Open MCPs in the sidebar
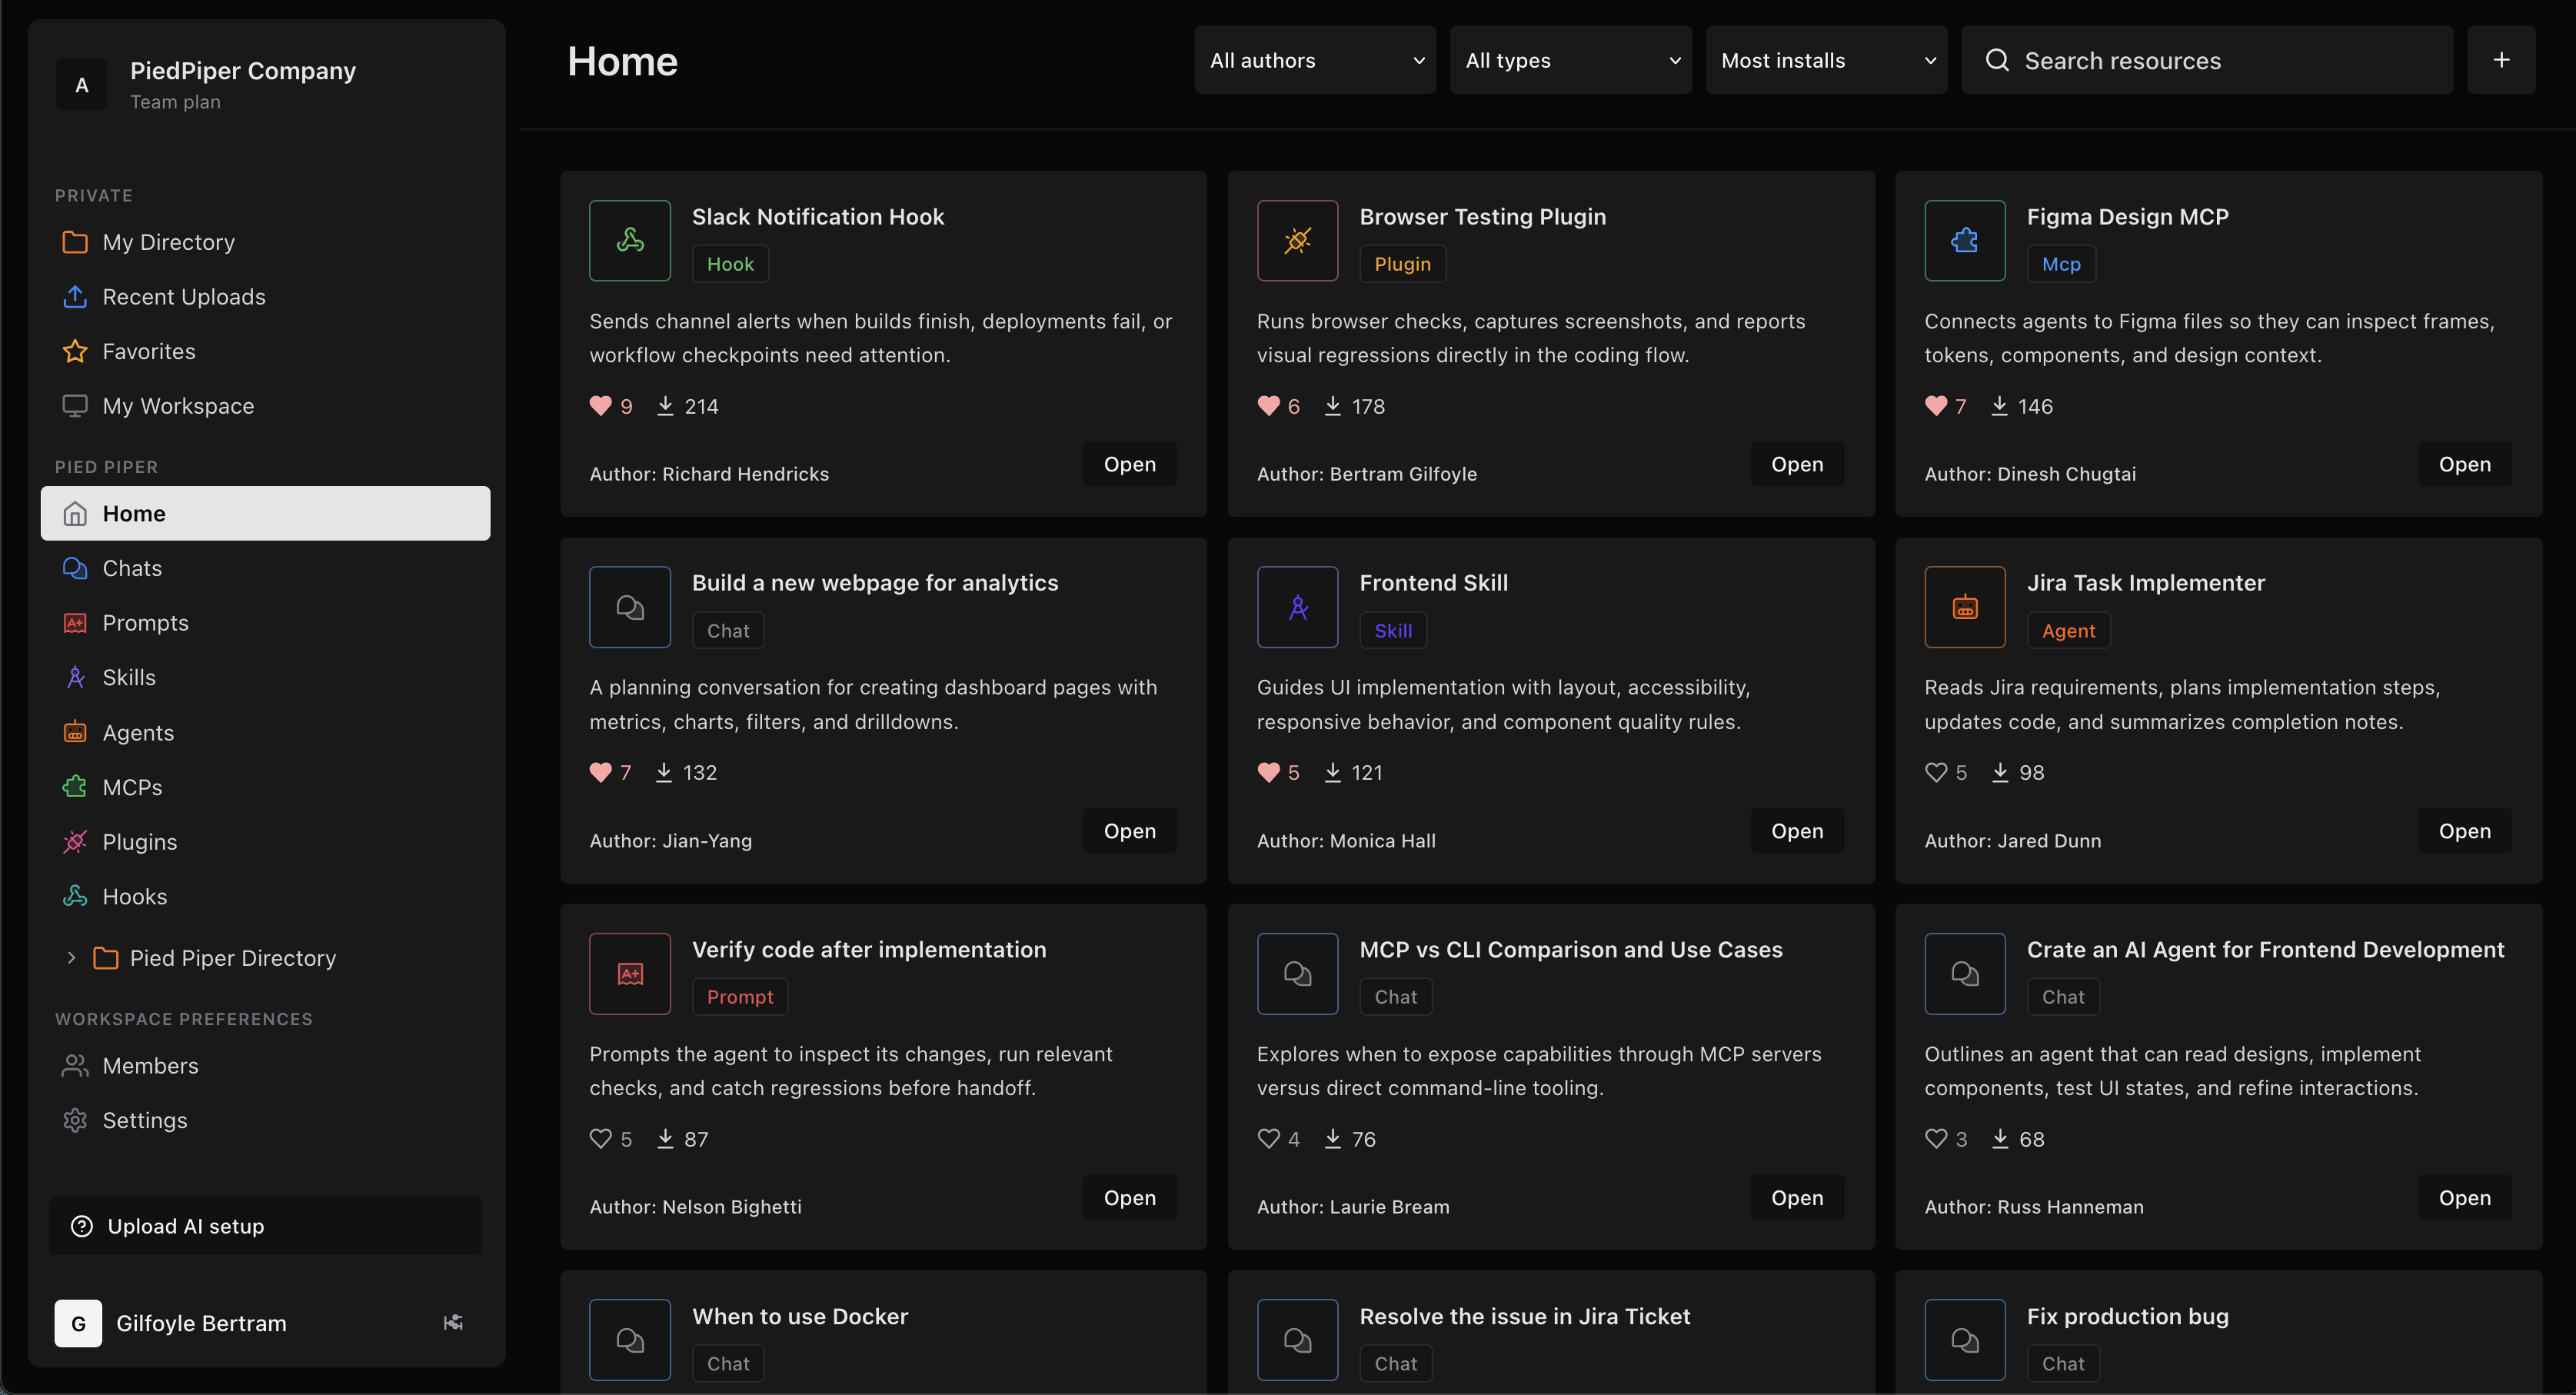2576x1395 pixels. (265, 787)
